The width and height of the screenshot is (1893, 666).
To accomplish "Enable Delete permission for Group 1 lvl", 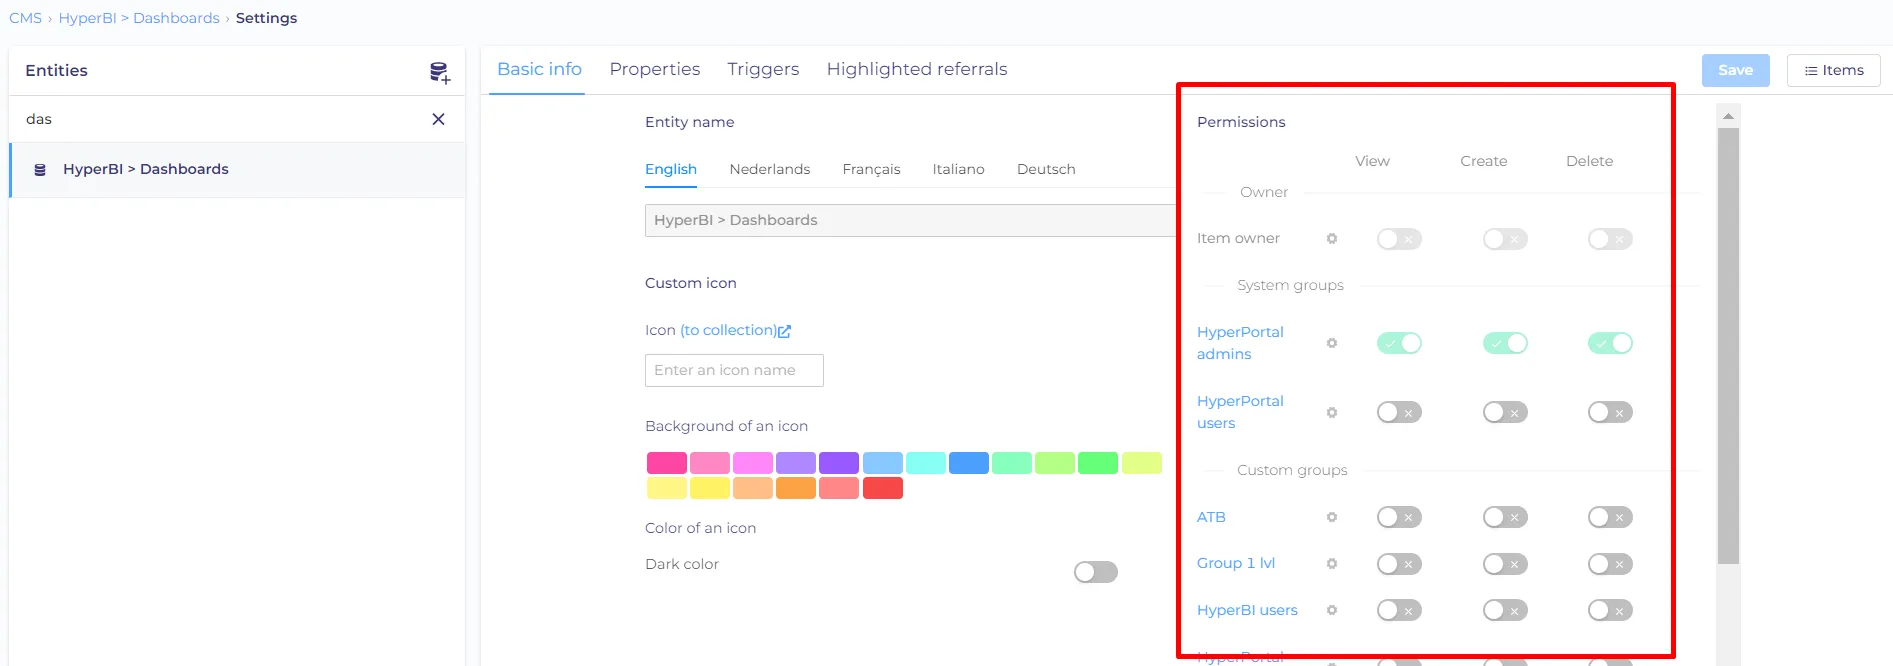I will click(1610, 564).
